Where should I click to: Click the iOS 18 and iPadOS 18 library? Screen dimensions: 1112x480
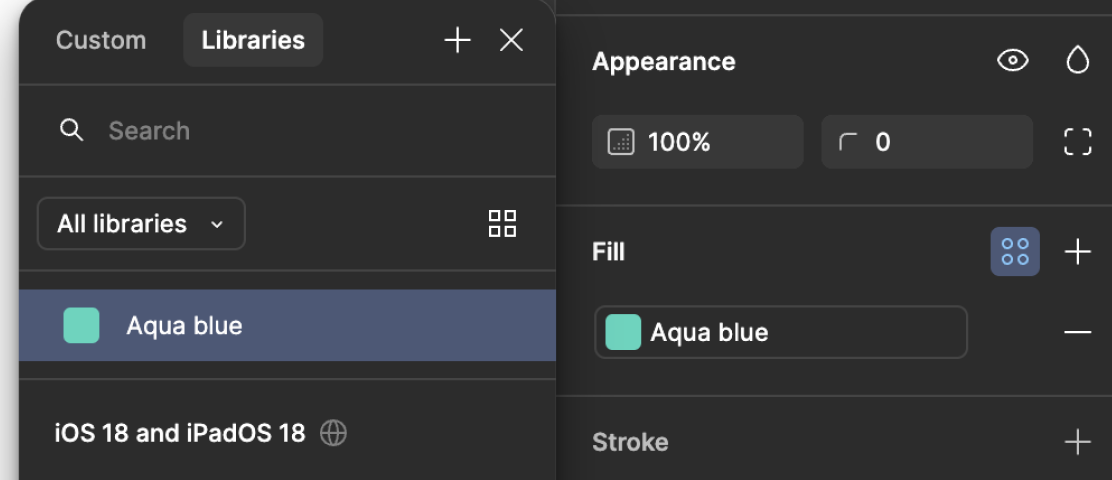(180, 433)
